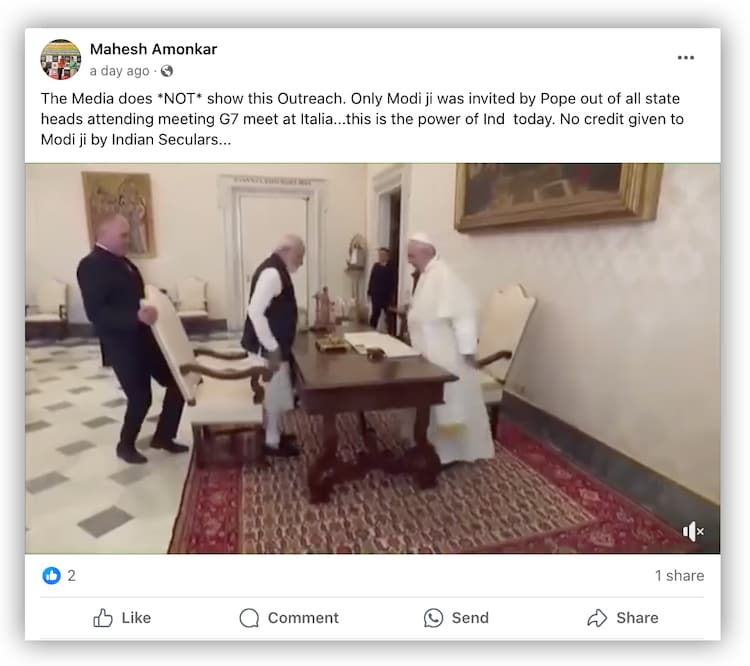Click the 'a day ago' timestamp
Screen dimensions: 750x666
pos(120,71)
